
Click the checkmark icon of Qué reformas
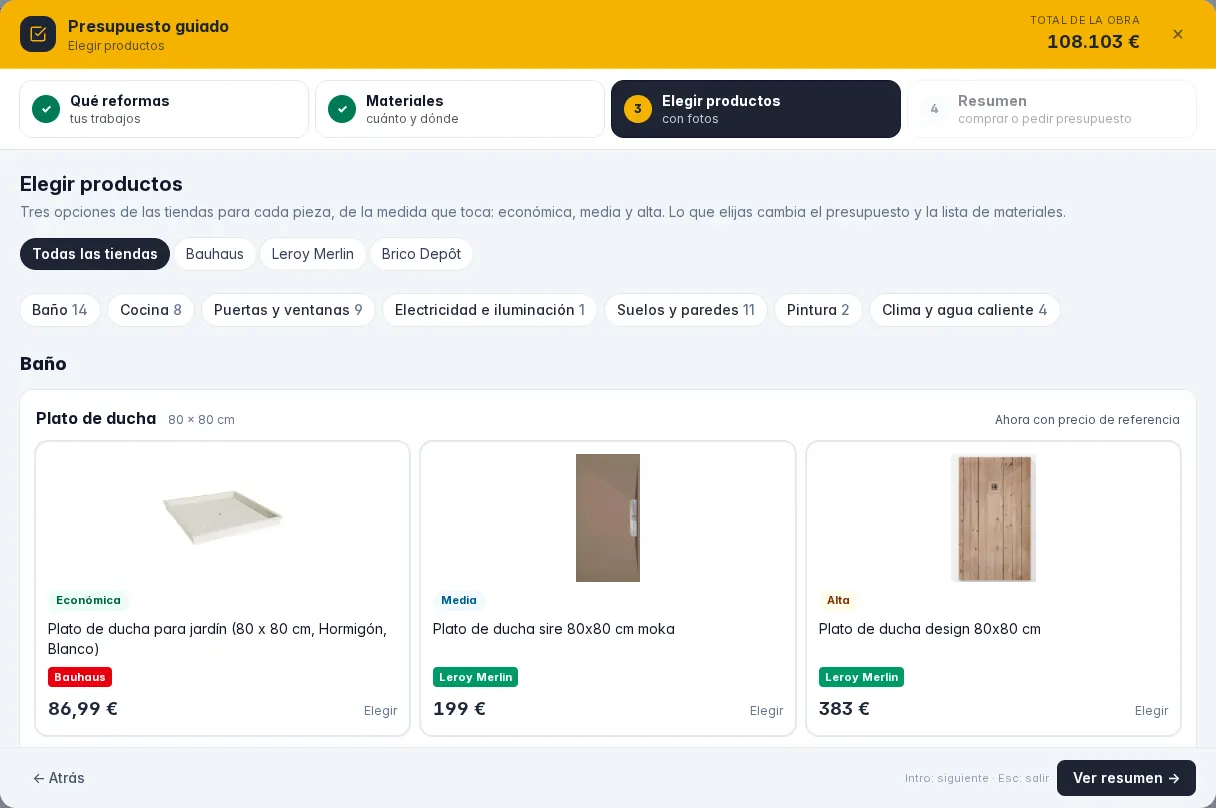coord(46,109)
